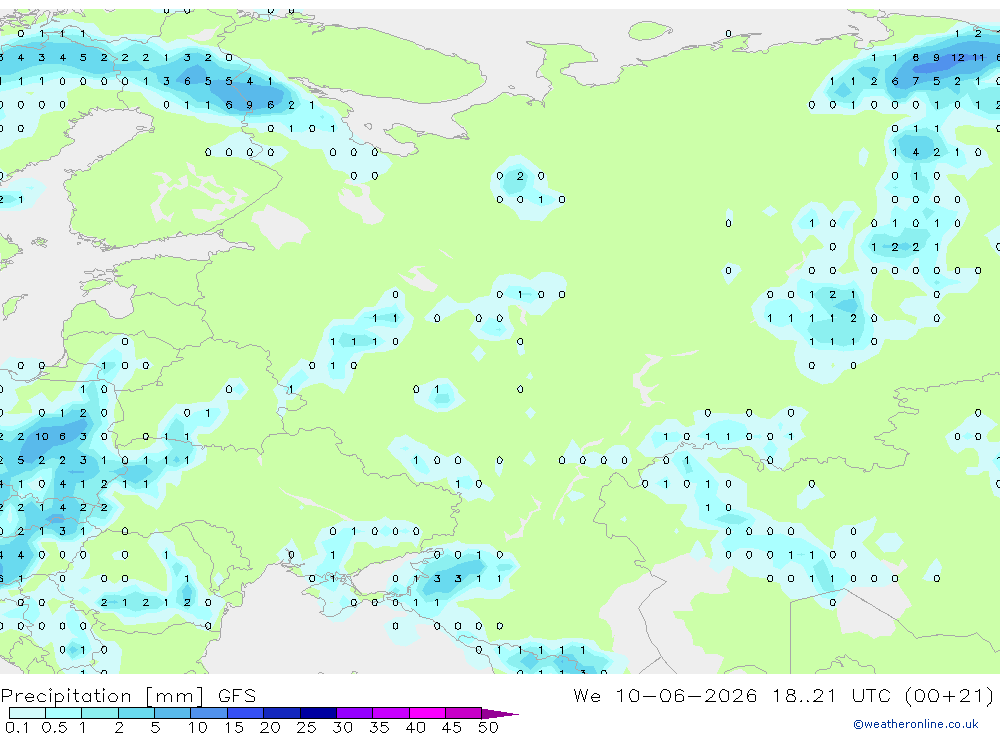1000x733 pixels.
Task: Click the legend label '20'
Action: [270, 727]
